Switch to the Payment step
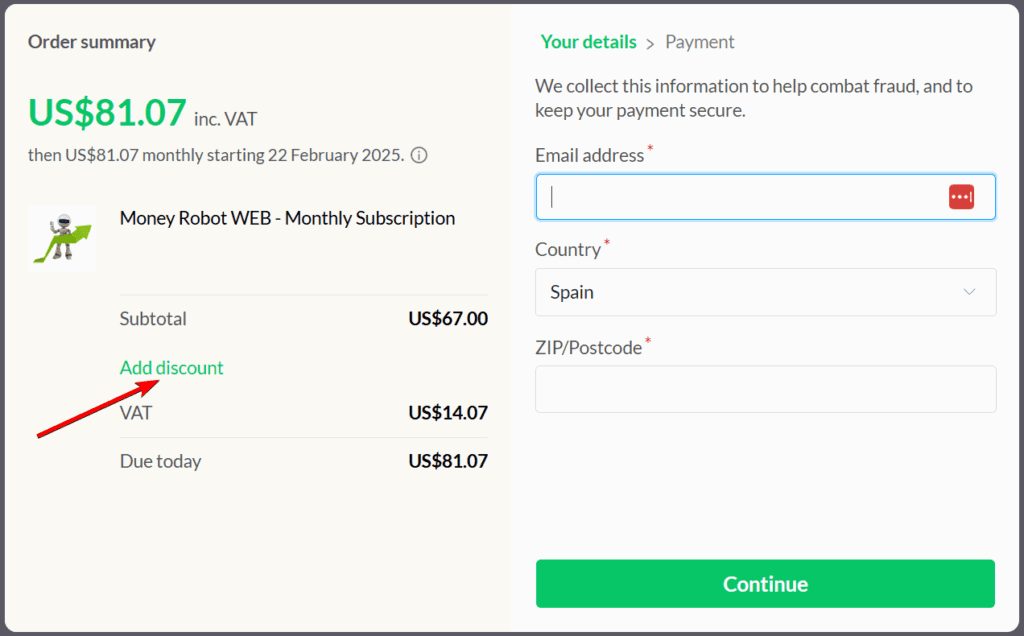 coord(700,42)
